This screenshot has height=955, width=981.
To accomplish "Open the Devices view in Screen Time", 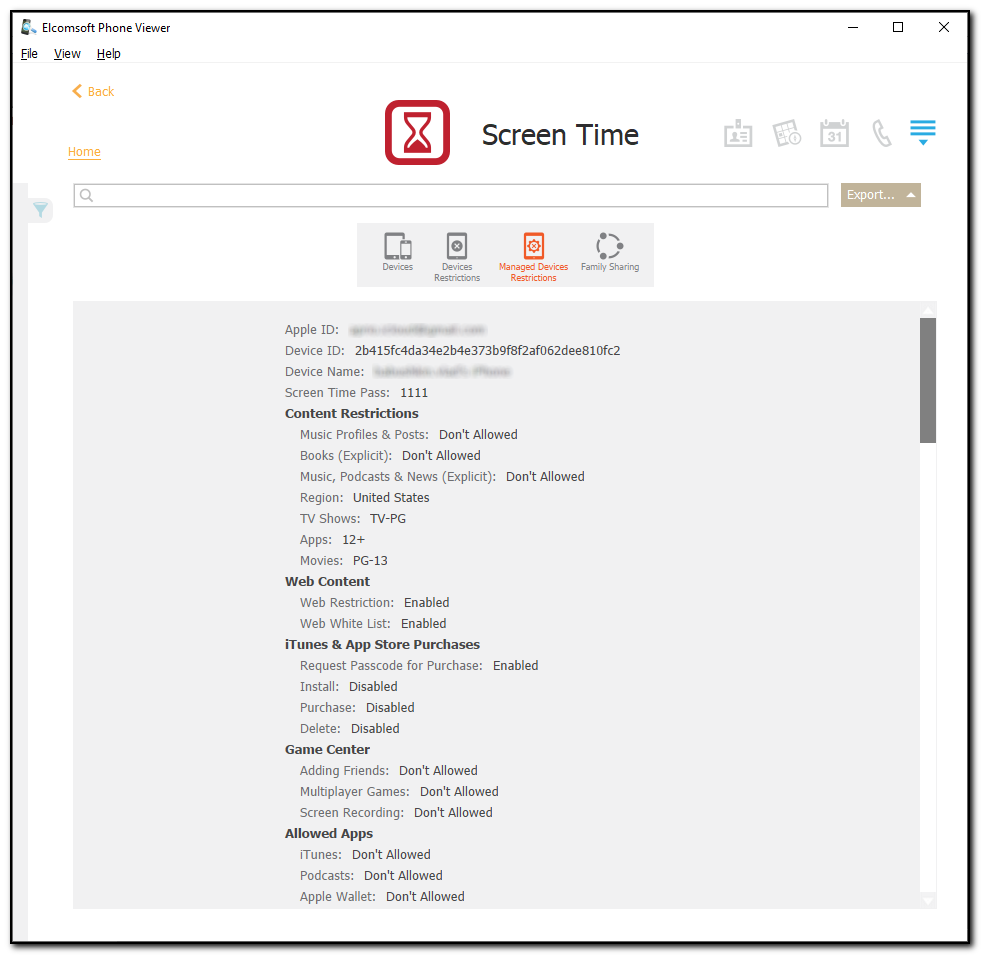I will 397,253.
